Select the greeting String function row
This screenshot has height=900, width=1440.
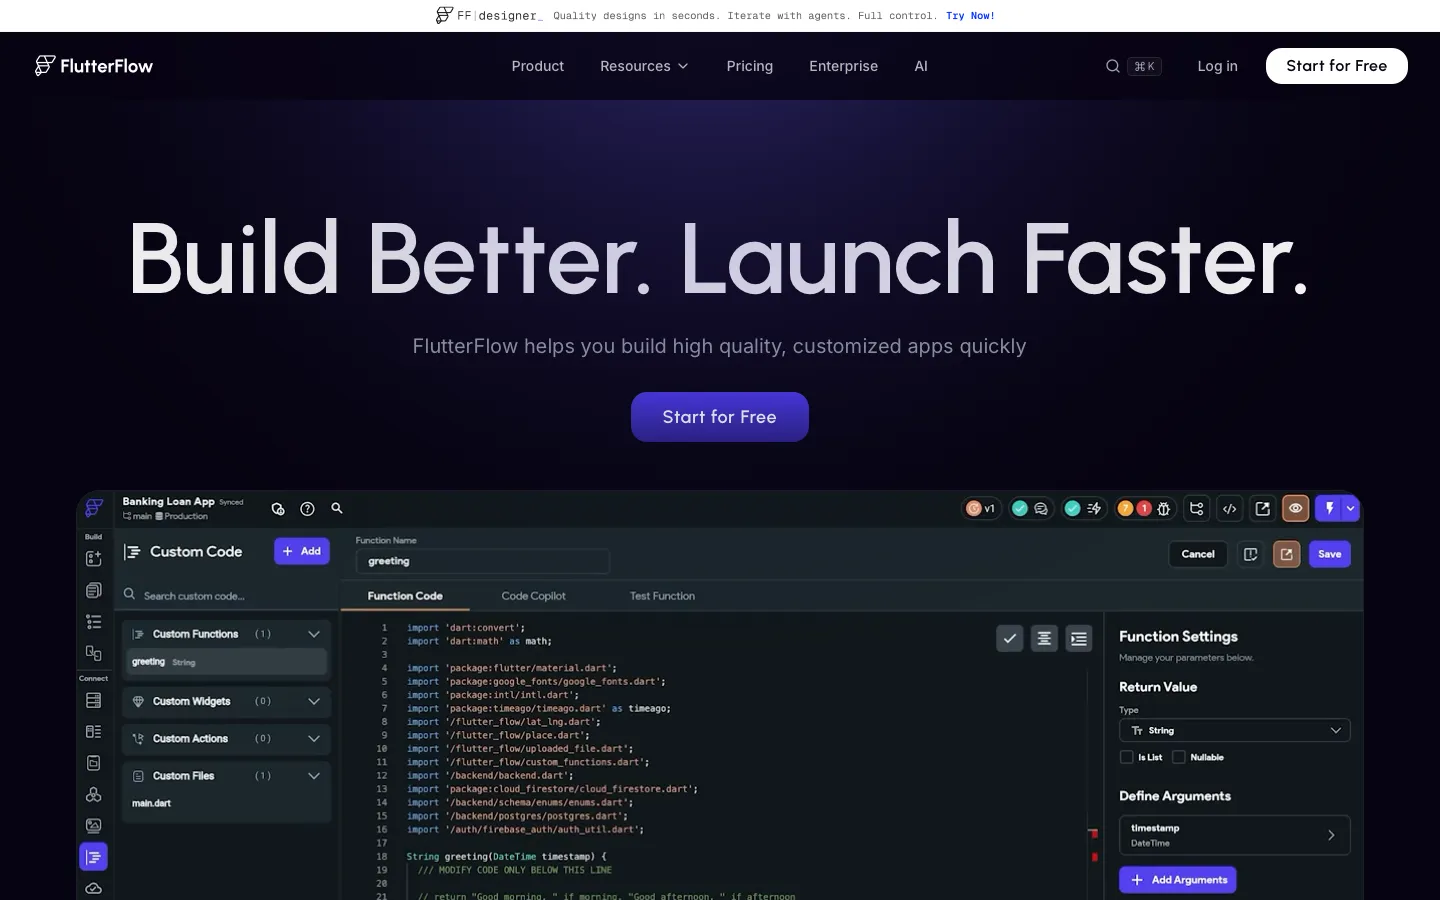click(x=227, y=662)
